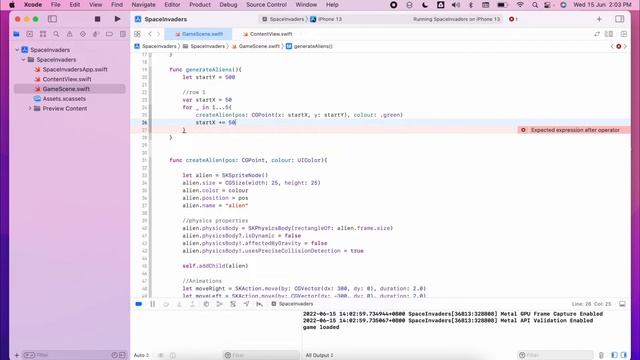Click the Expected expression error banner

coord(574,130)
